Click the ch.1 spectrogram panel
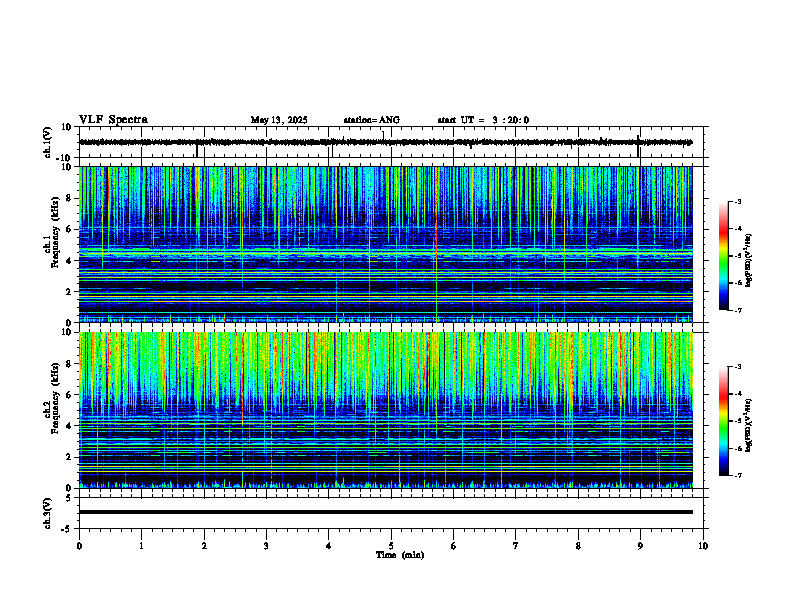This screenshot has width=792, height=612. (386, 244)
